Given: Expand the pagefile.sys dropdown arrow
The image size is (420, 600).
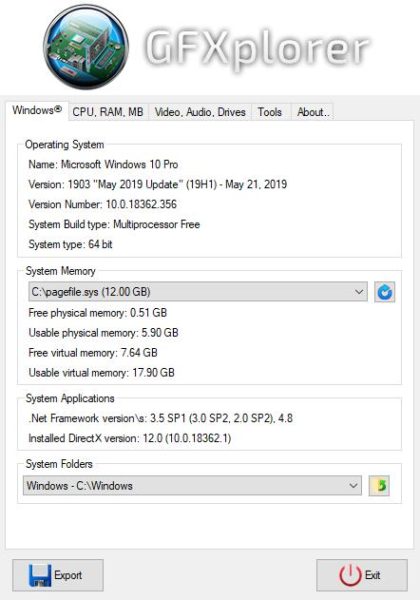Looking at the screenshot, I should coord(359,292).
